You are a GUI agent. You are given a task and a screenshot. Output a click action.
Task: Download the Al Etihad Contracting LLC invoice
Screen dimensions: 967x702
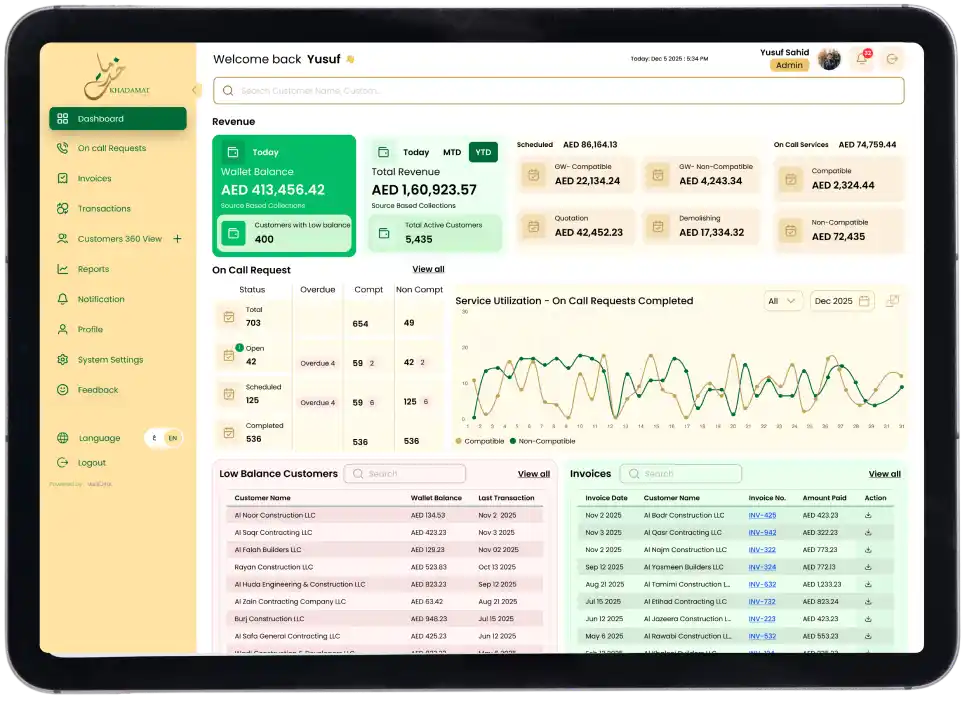(868, 601)
